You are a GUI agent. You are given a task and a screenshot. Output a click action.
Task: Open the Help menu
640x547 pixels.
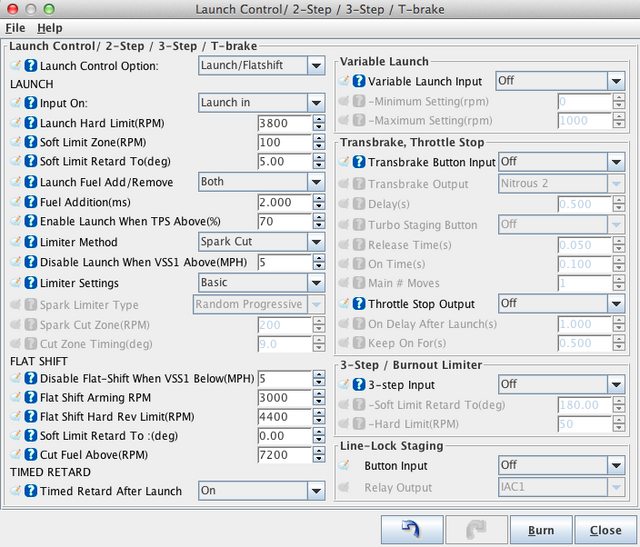50,28
